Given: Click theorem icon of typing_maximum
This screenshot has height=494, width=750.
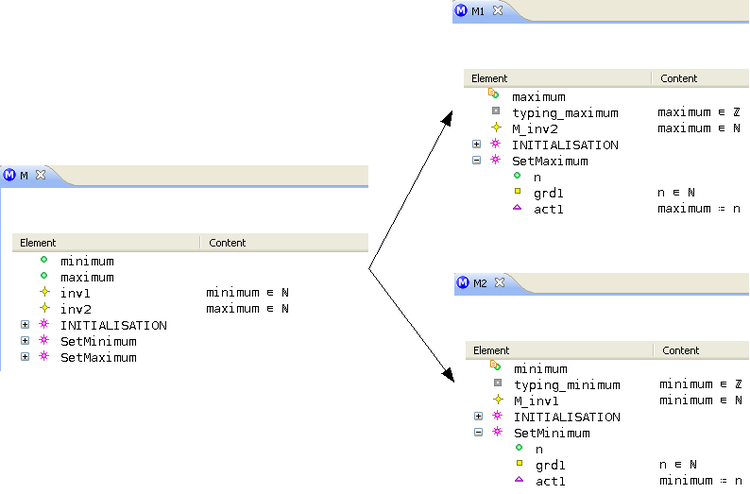Looking at the screenshot, I should click(x=496, y=111).
